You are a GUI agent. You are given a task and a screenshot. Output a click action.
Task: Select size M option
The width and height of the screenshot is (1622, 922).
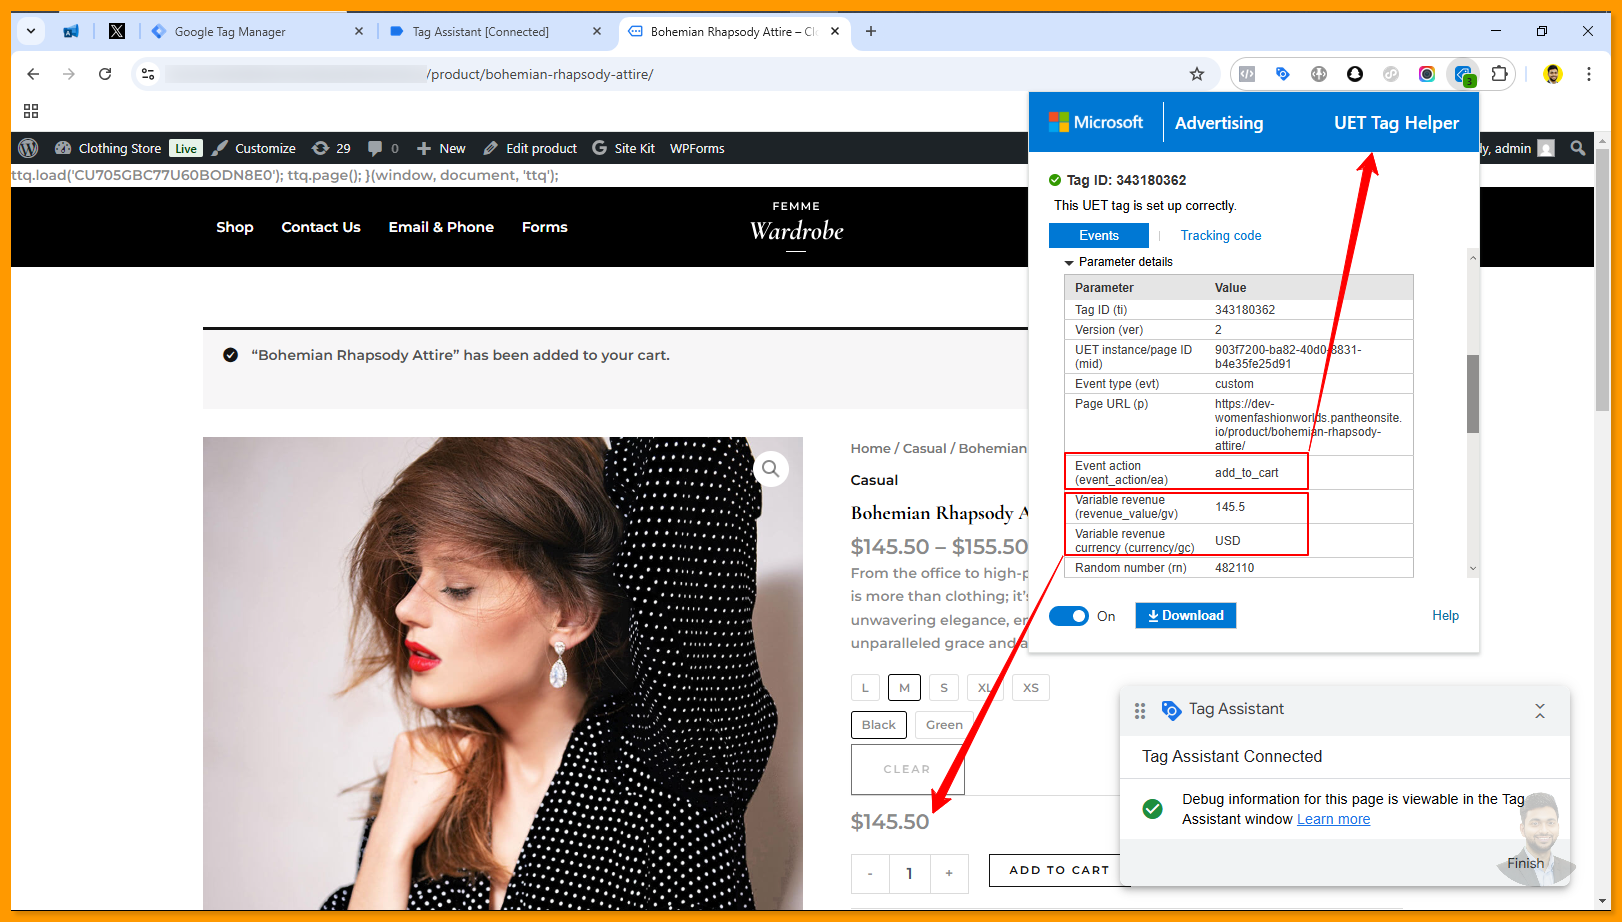[904, 688]
